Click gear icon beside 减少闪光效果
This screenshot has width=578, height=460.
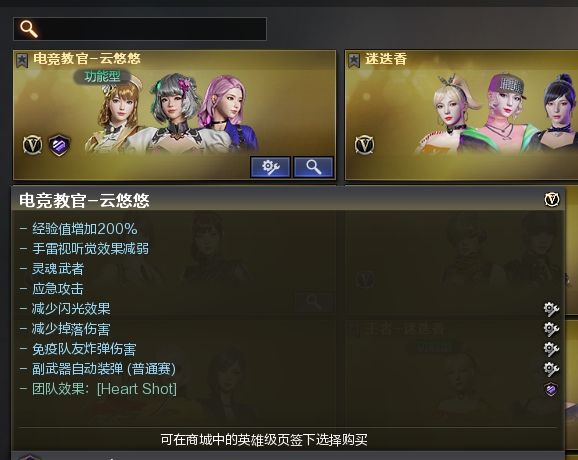tap(551, 309)
